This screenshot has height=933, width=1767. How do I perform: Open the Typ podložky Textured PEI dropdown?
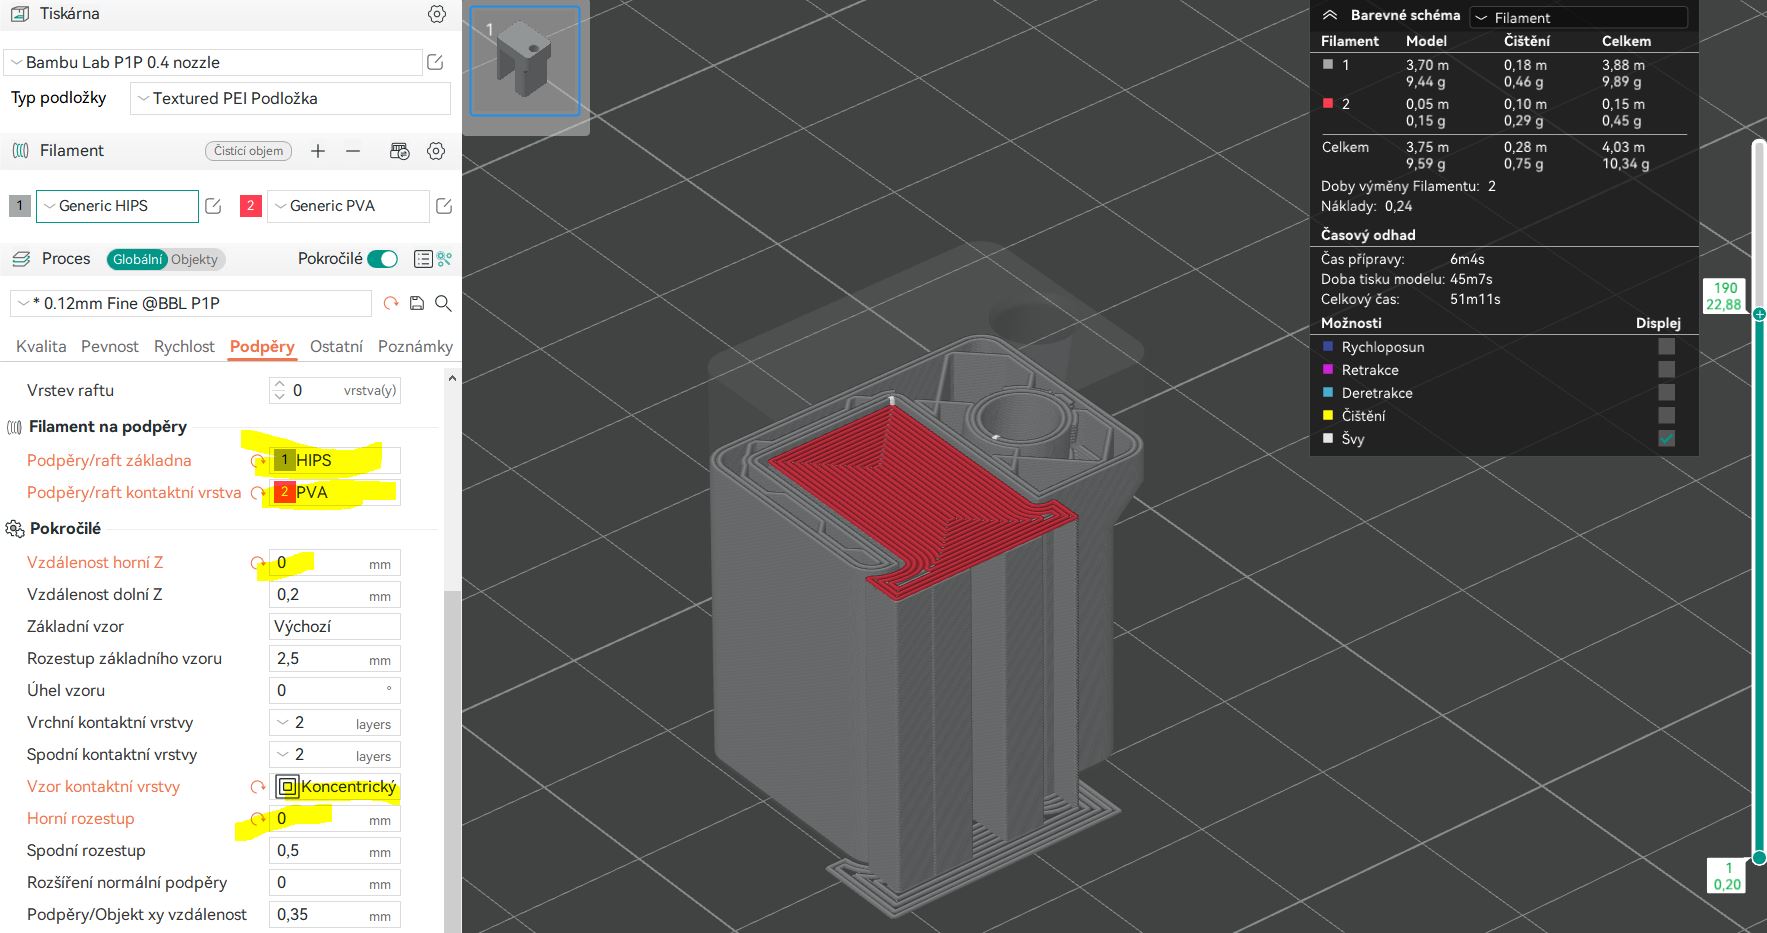pos(290,98)
